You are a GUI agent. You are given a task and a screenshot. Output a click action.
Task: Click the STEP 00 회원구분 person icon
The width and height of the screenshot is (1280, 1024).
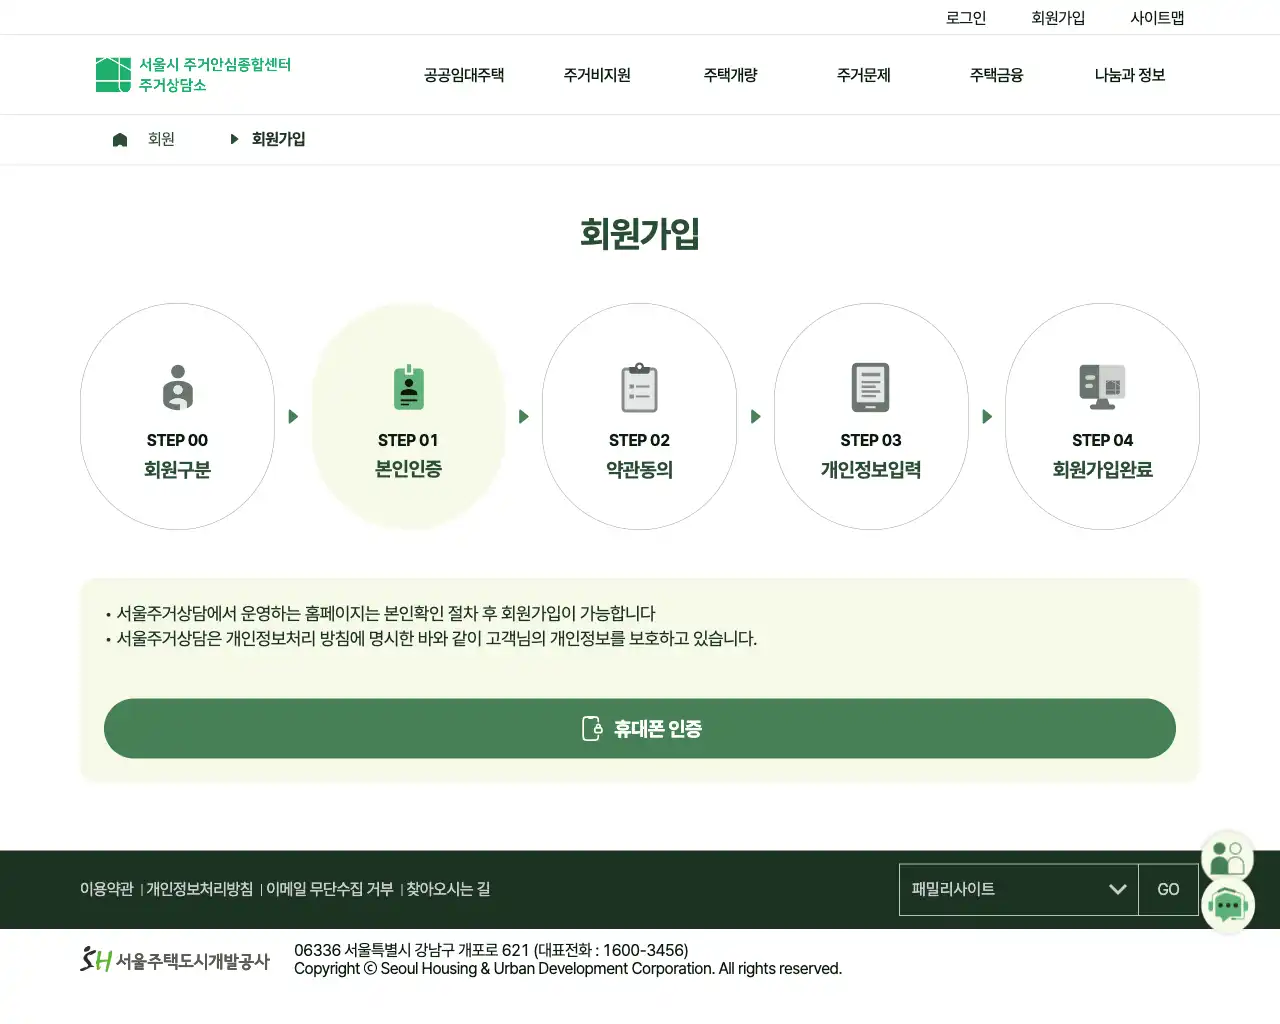[177, 389]
